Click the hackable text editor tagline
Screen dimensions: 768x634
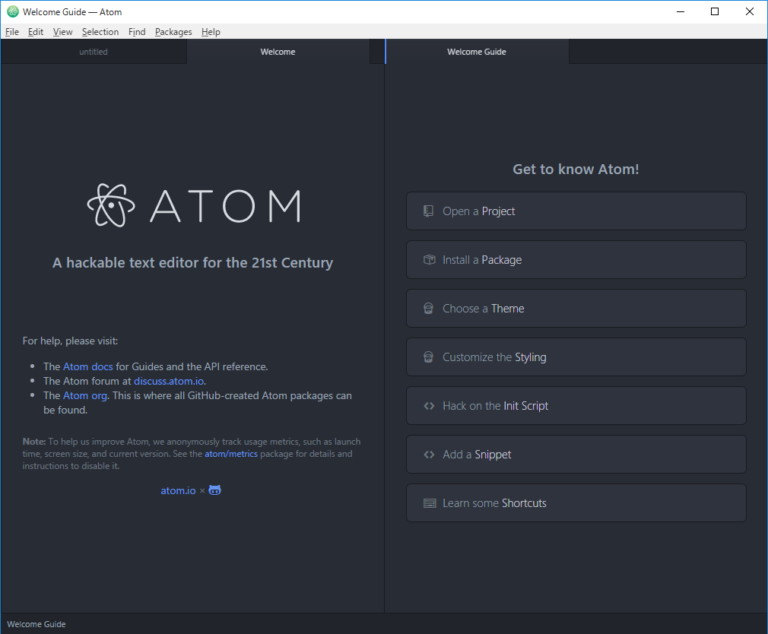pyautogui.click(x=193, y=263)
